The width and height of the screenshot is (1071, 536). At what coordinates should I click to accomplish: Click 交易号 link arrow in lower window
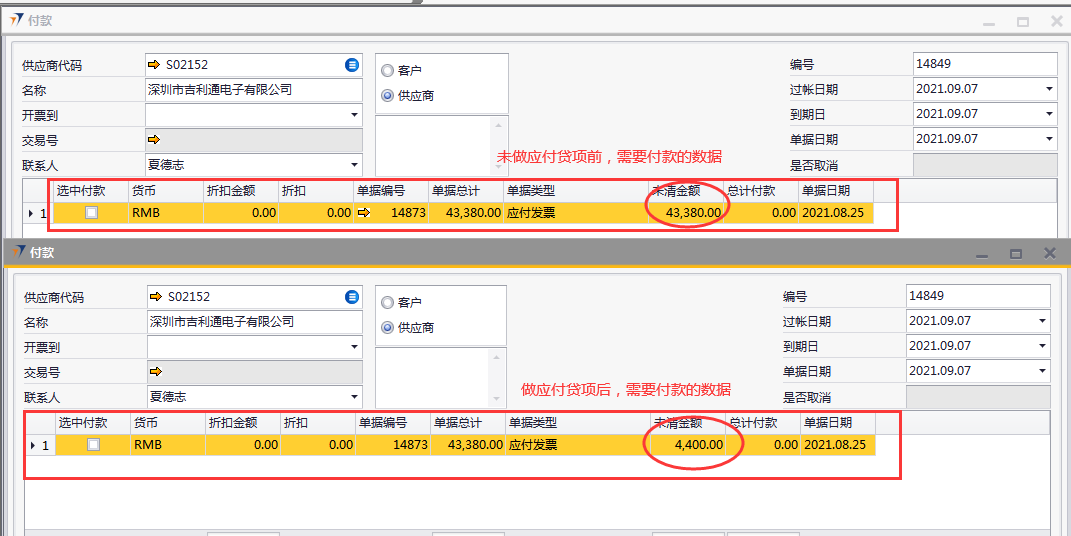point(156,372)
